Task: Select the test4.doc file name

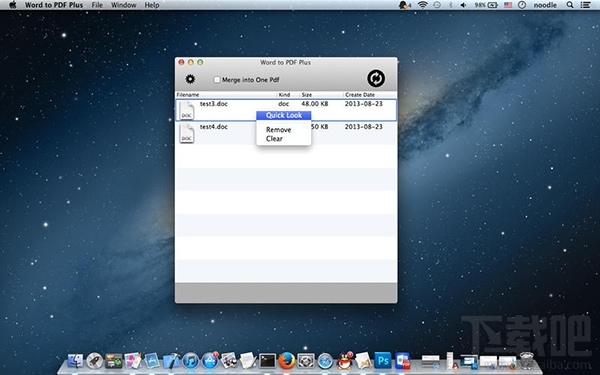Action: (214, 127)
